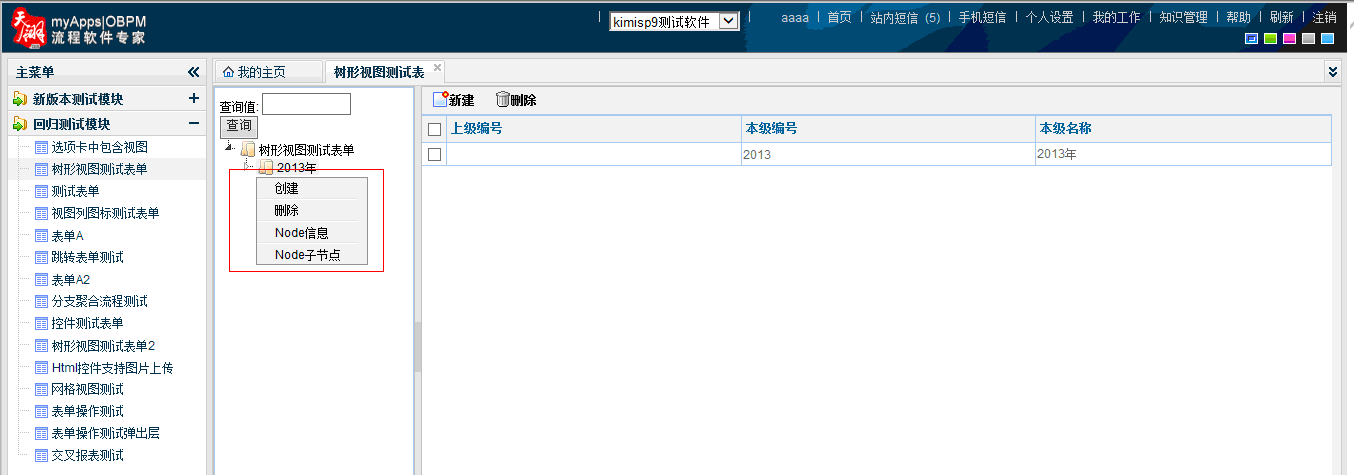The width and height of the screenshot is (1354, 475).
Task: Open 表单A2 in the sidebar
Action: [70, 279]
